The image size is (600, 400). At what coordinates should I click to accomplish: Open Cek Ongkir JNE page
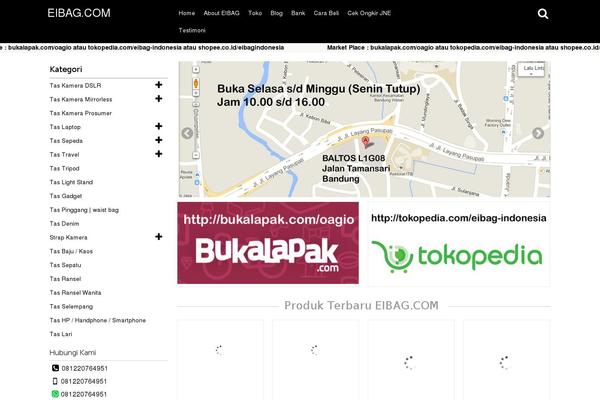click(x=369, y=13)
